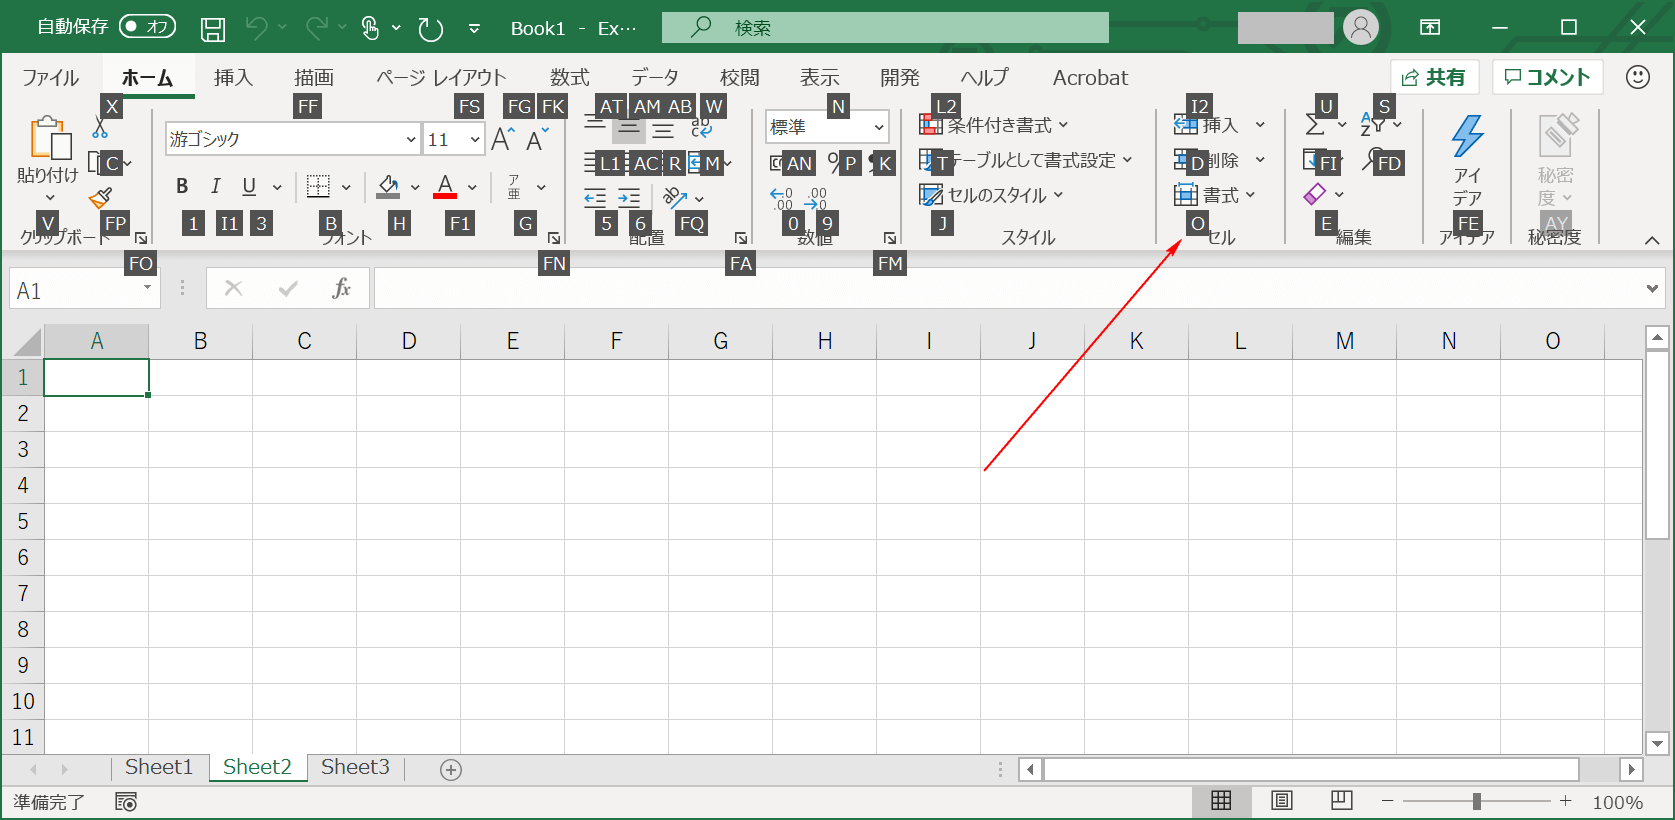
Task: Switch to Page Layout view icon
Action: click(x=1281, y=801)
